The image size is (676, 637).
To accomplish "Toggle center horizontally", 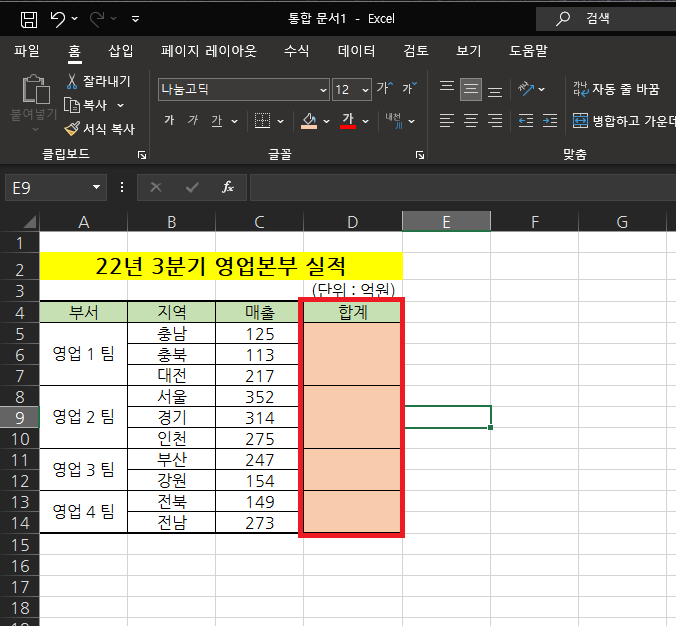I will (471, 121).
